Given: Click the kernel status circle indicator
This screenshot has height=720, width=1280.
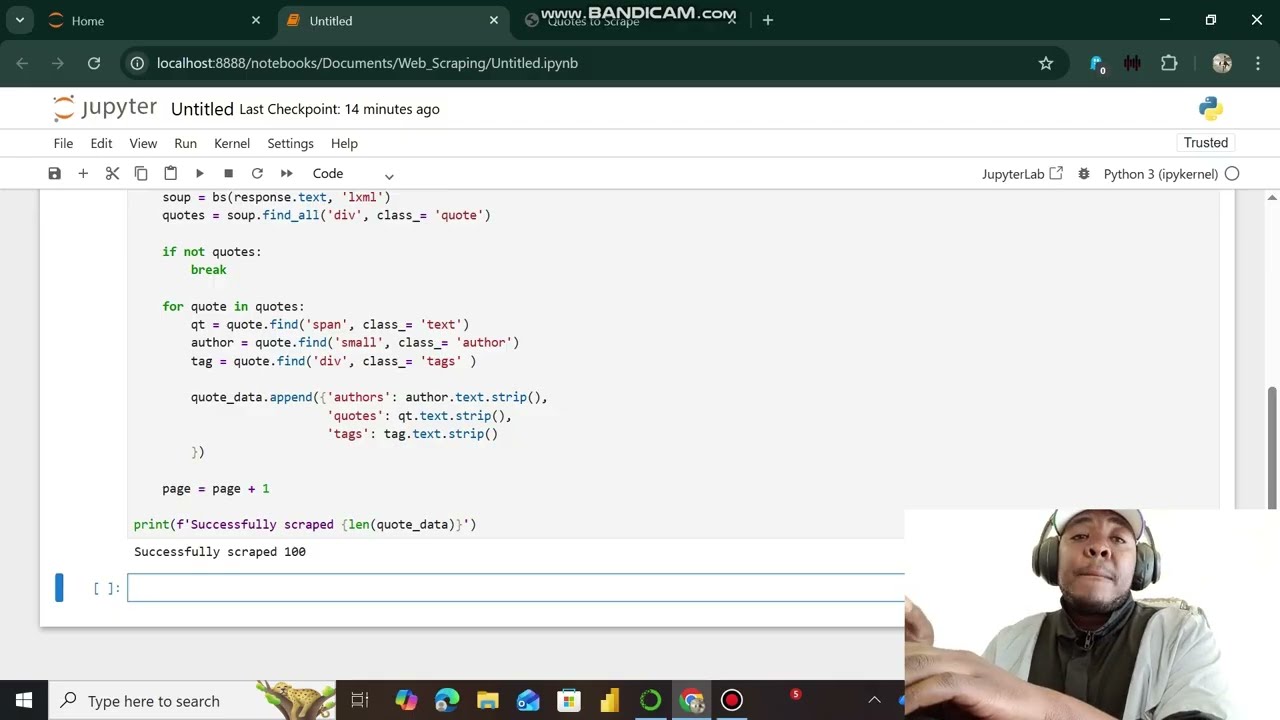Looking at the screenshot, I should [x=1232, y=174].
